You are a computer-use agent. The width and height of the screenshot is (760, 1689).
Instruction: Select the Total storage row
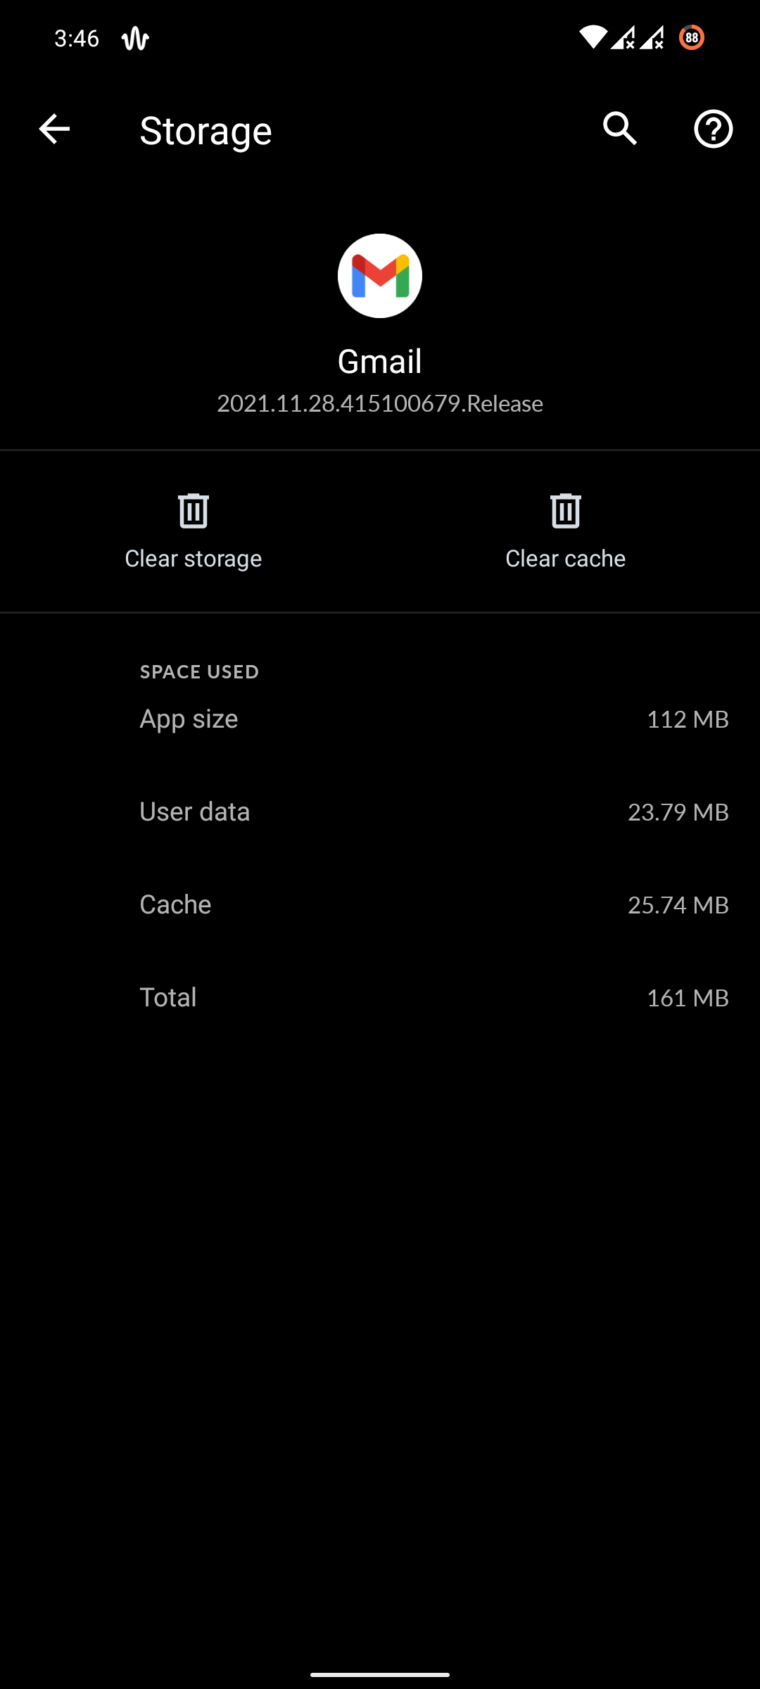pos(434,998)
